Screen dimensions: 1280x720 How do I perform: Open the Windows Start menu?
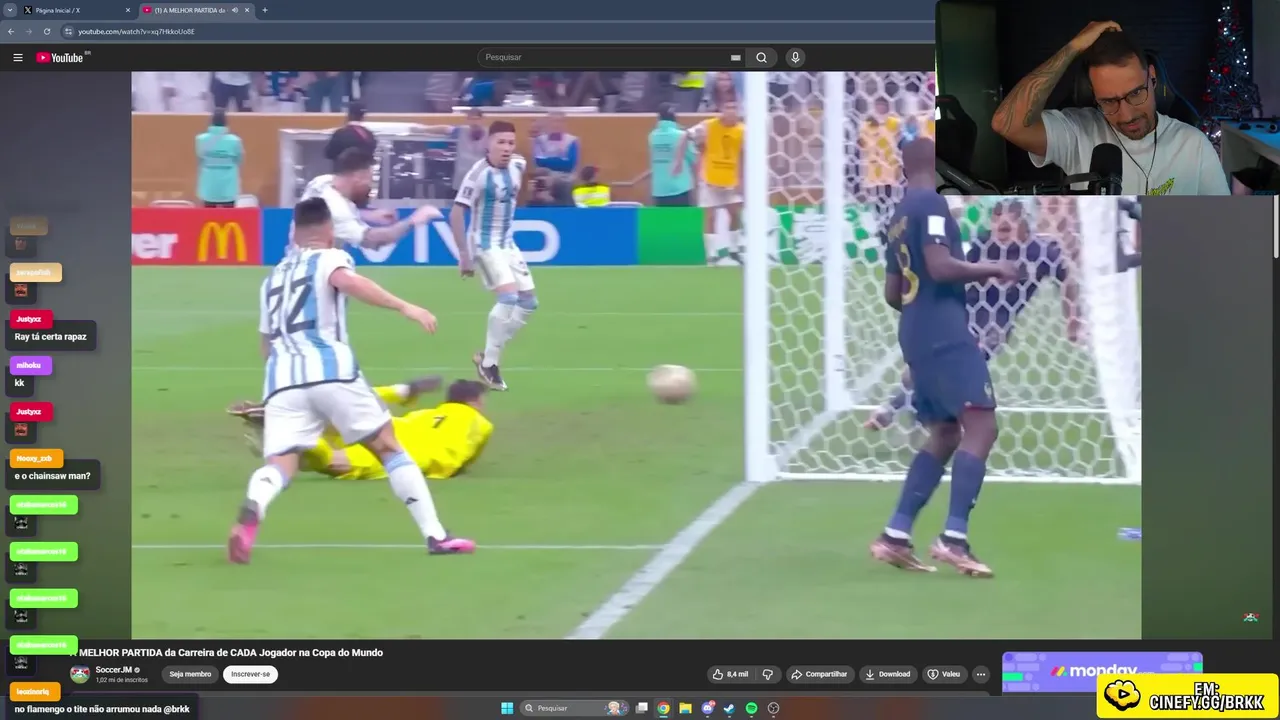[x=507, y=708]
